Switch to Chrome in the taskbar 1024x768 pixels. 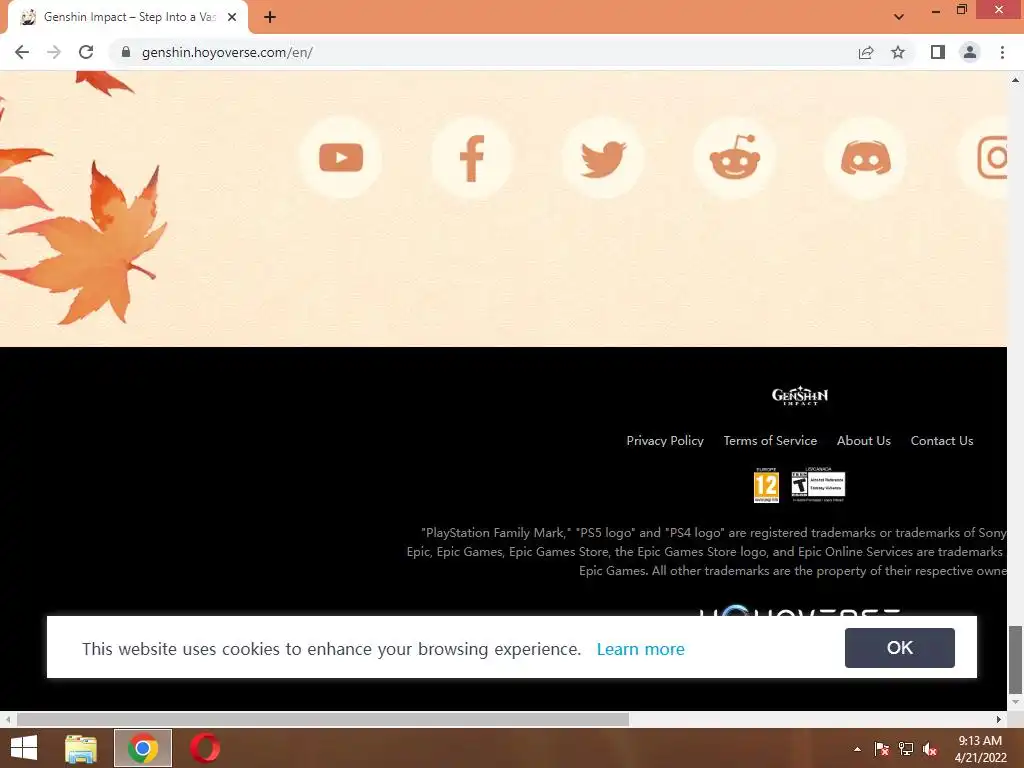[143, 748]
